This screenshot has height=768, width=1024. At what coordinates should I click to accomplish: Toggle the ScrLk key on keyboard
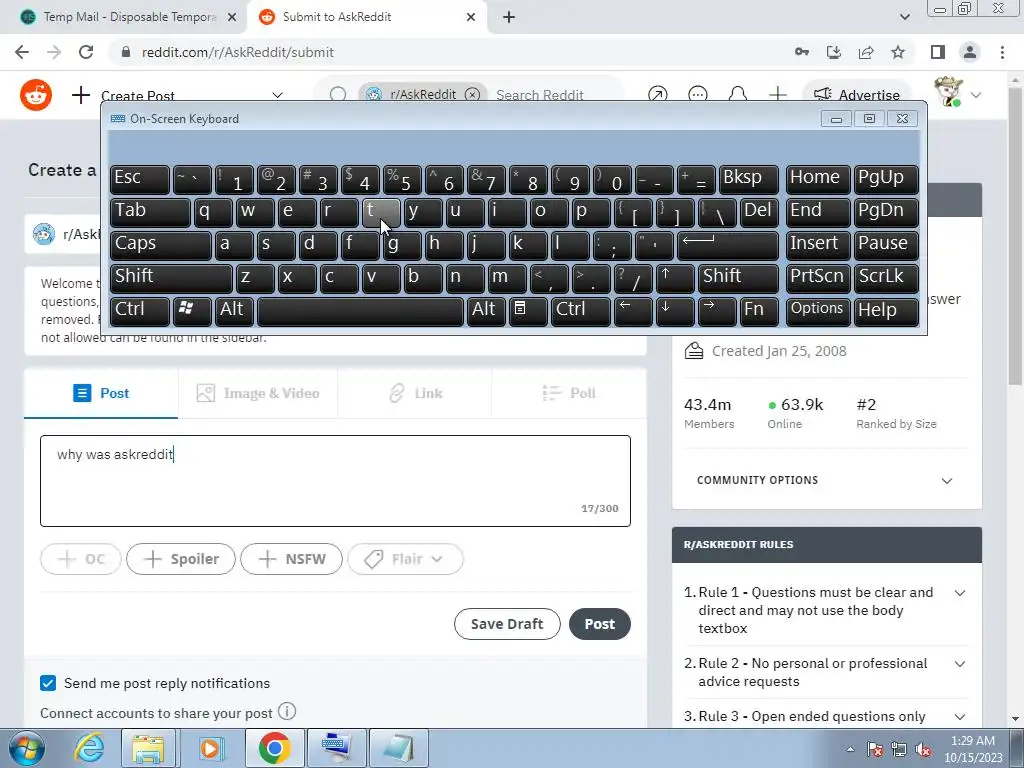[886, 279]
